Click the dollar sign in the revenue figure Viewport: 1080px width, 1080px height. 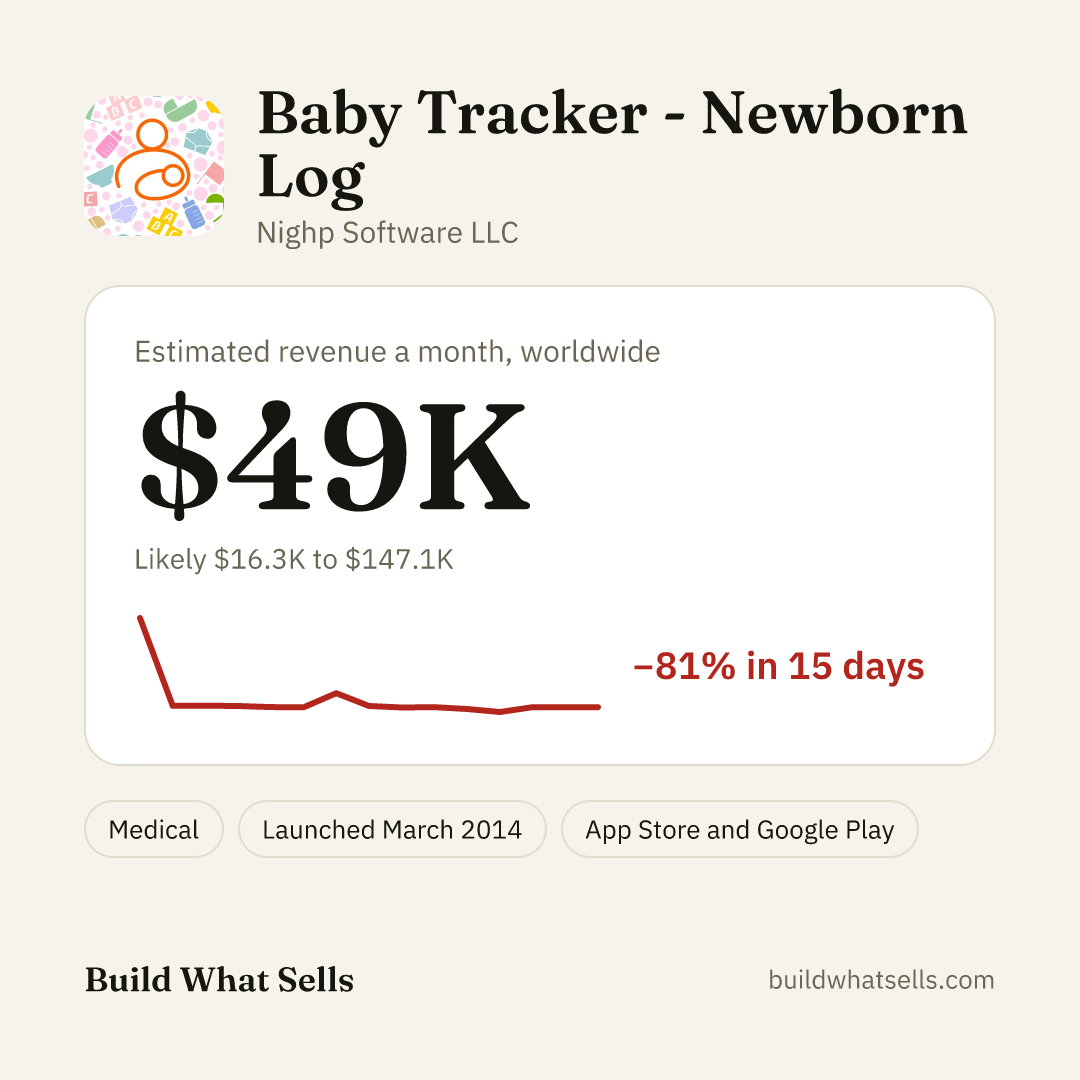179,455
